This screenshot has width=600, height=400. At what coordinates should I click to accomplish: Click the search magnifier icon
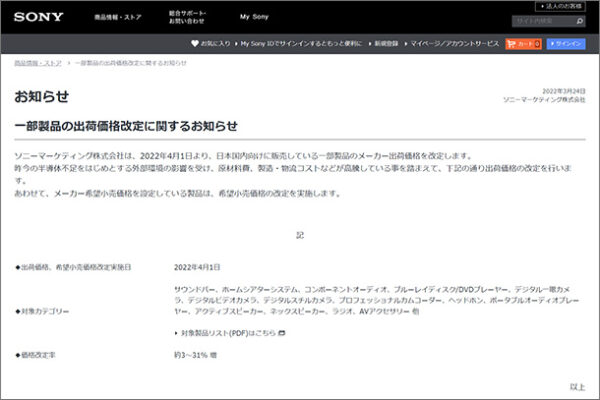click(x=580, y=21)
